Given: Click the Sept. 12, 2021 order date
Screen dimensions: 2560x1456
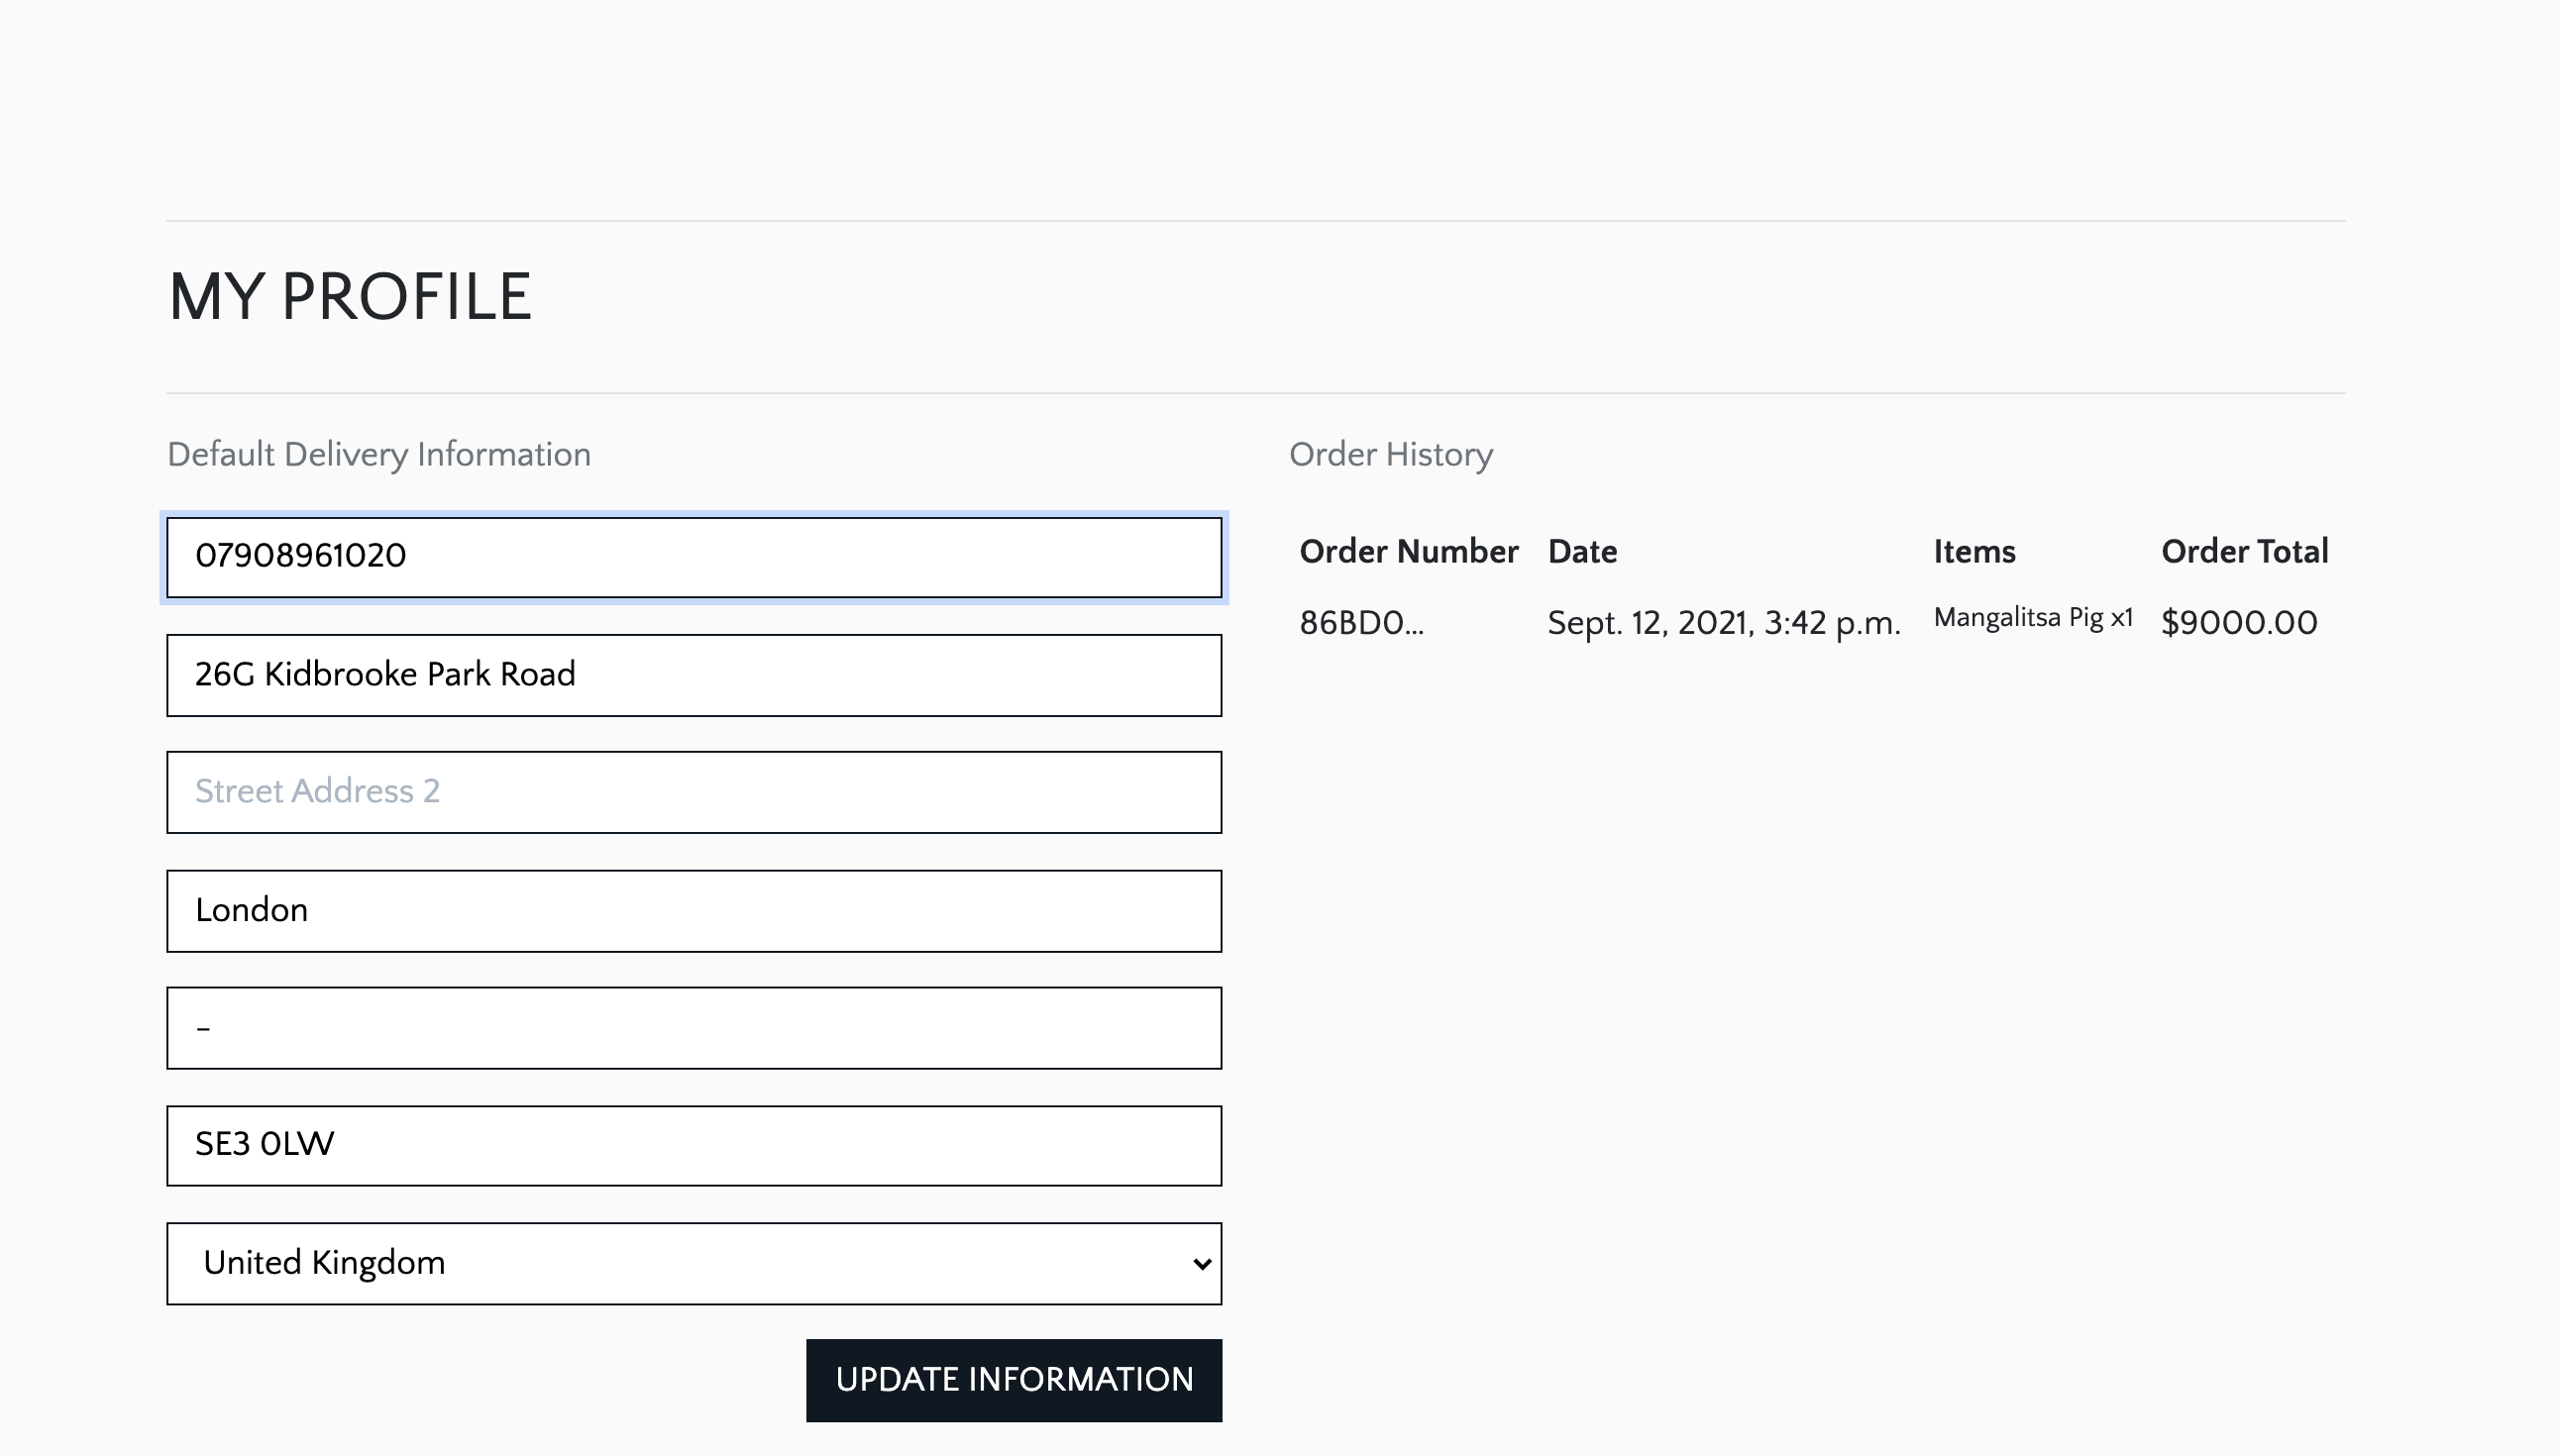Looking at the screenshot, I should coord(1723,623).
